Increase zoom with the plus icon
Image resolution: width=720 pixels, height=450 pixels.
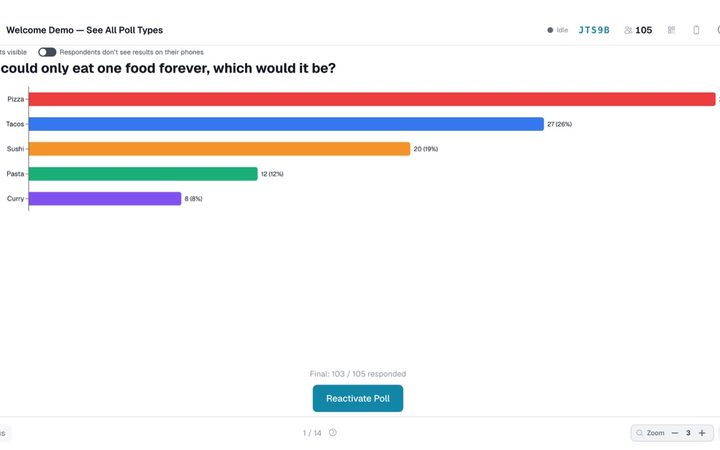point(702,433)
